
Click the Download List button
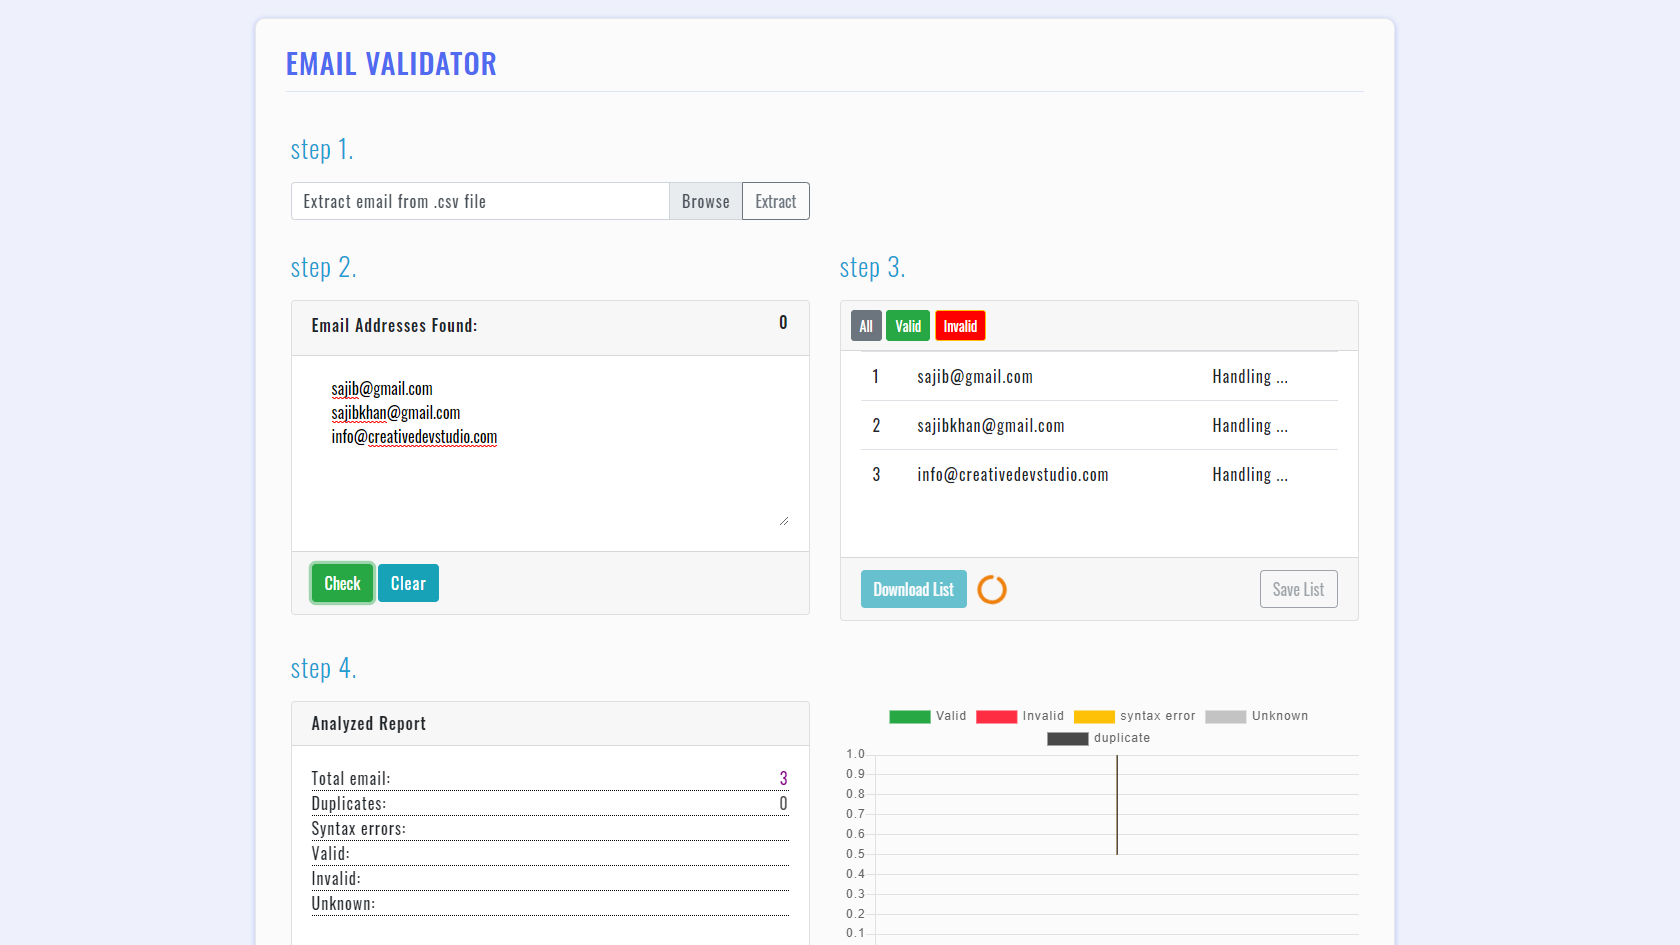(x=914, y=589)
